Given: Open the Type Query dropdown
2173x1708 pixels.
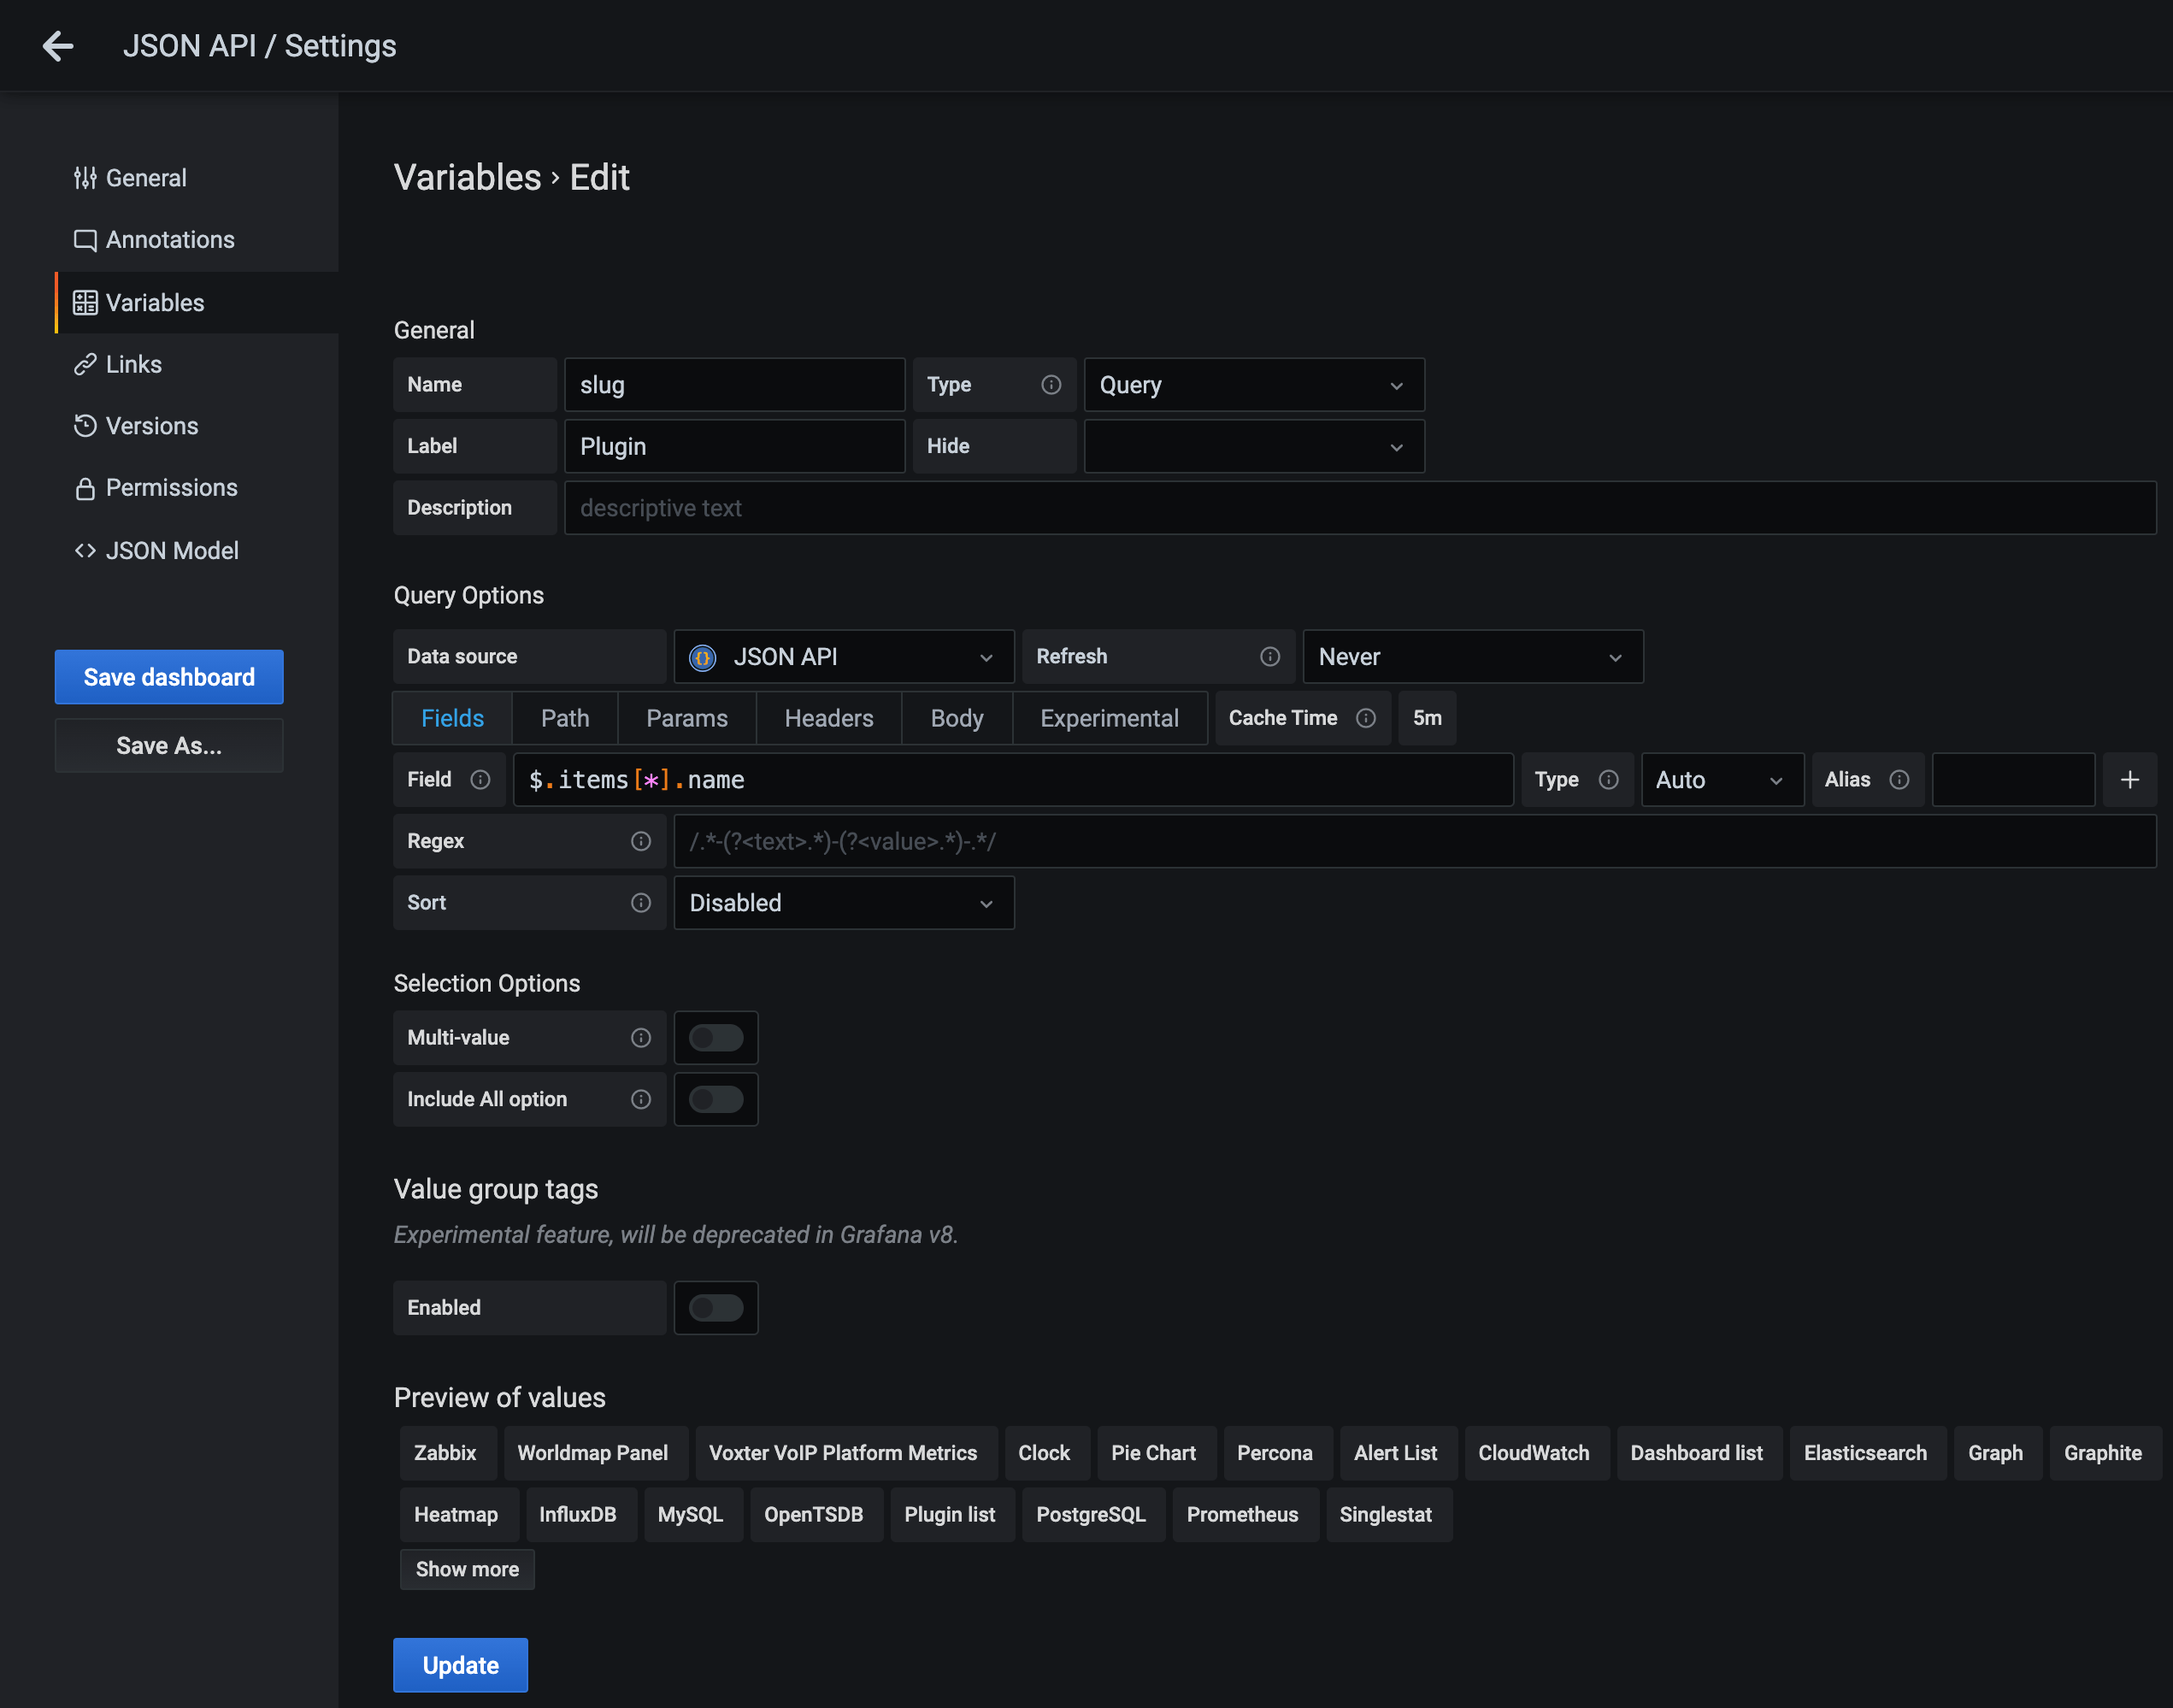Looking at the screenshot, I should point(1253,384).
